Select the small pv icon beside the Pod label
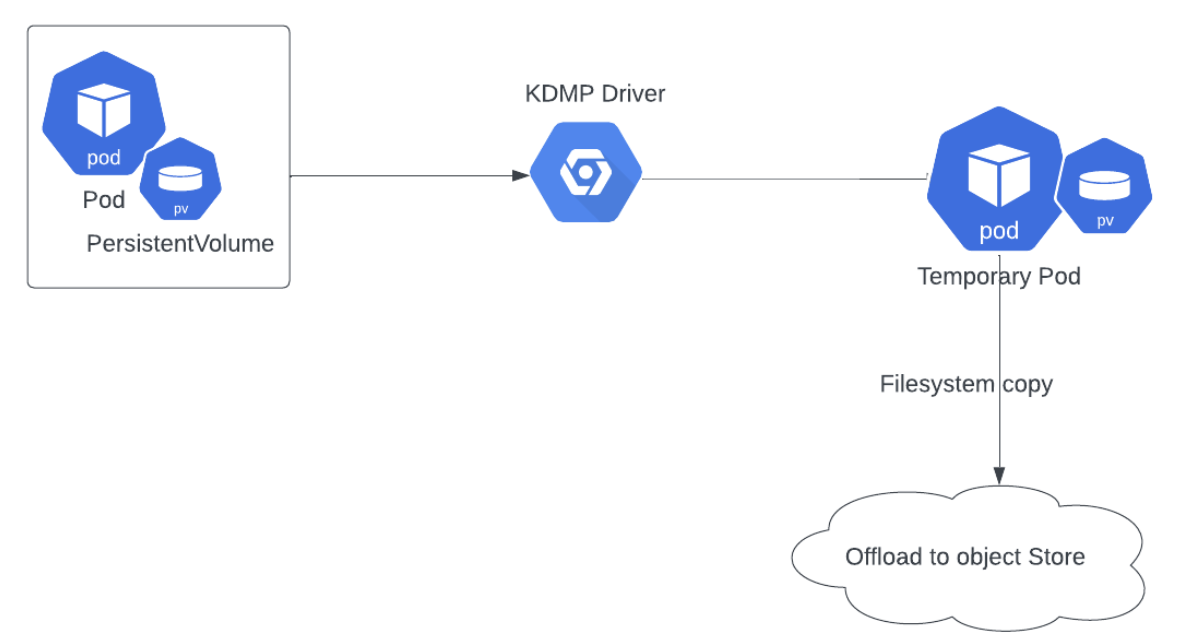This screenshot has height=642, width=1182. [x=180, y=180]
